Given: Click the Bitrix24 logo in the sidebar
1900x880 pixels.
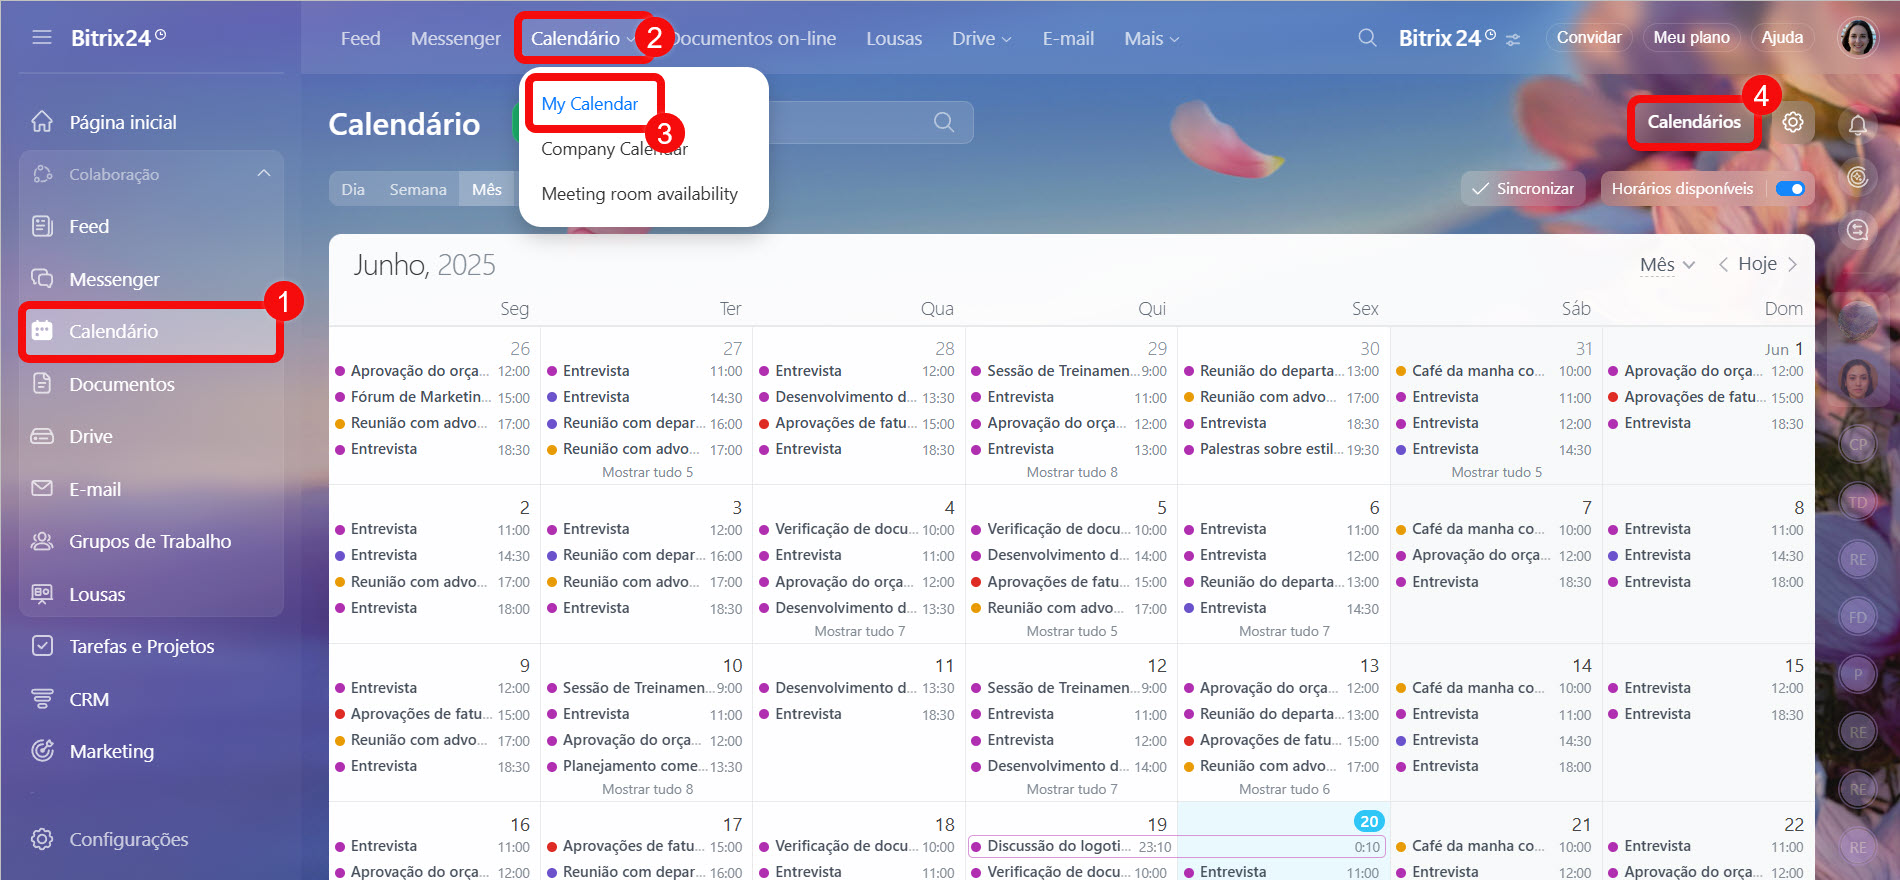Looking at the screenshot, I should 118,38.
